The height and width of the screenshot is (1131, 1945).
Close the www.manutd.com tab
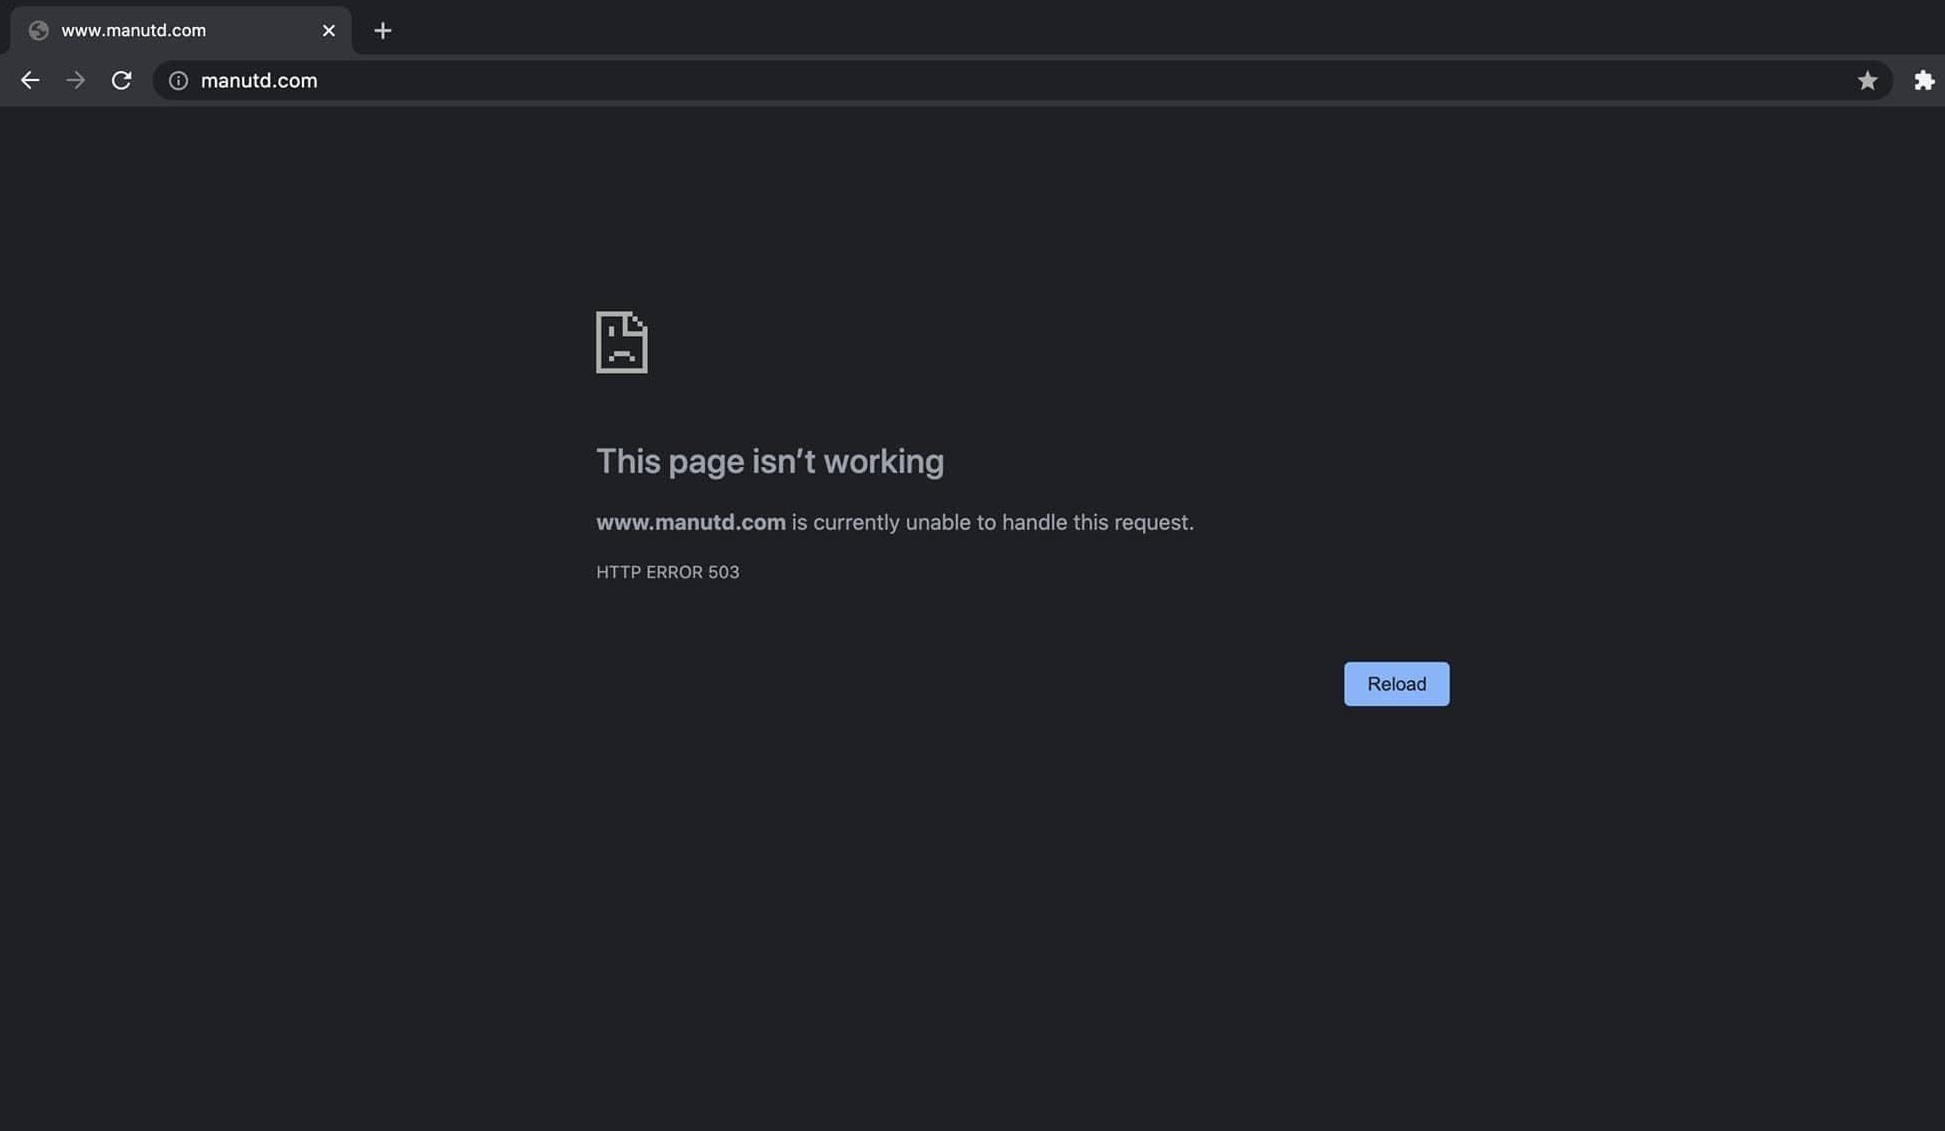(x=328, y=31)
